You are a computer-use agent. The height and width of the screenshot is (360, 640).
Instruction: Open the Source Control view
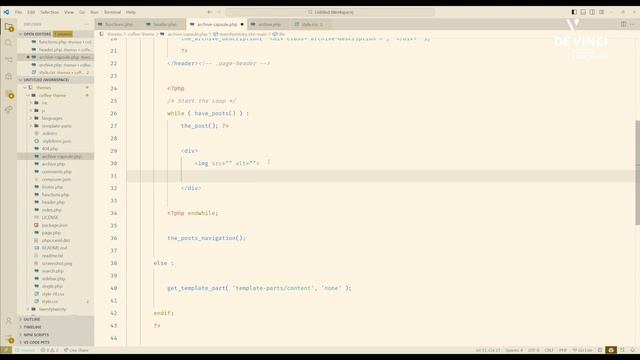click(x=9, y=60)
